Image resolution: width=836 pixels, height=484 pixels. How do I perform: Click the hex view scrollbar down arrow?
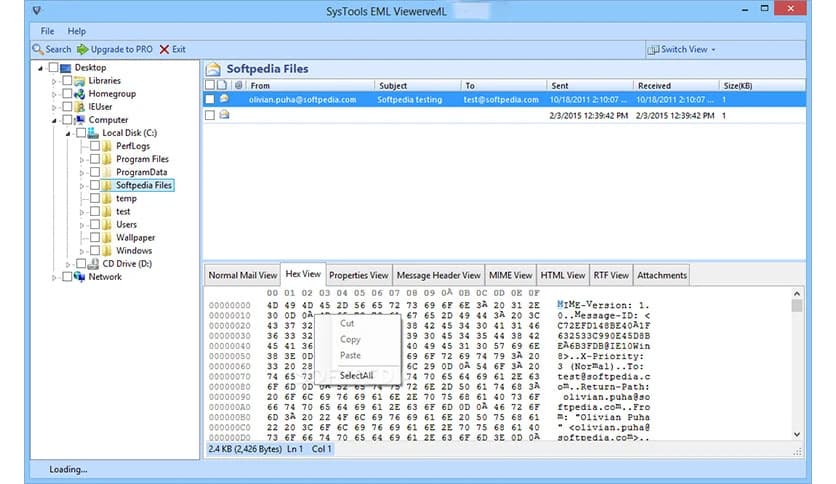coord(797,434)
